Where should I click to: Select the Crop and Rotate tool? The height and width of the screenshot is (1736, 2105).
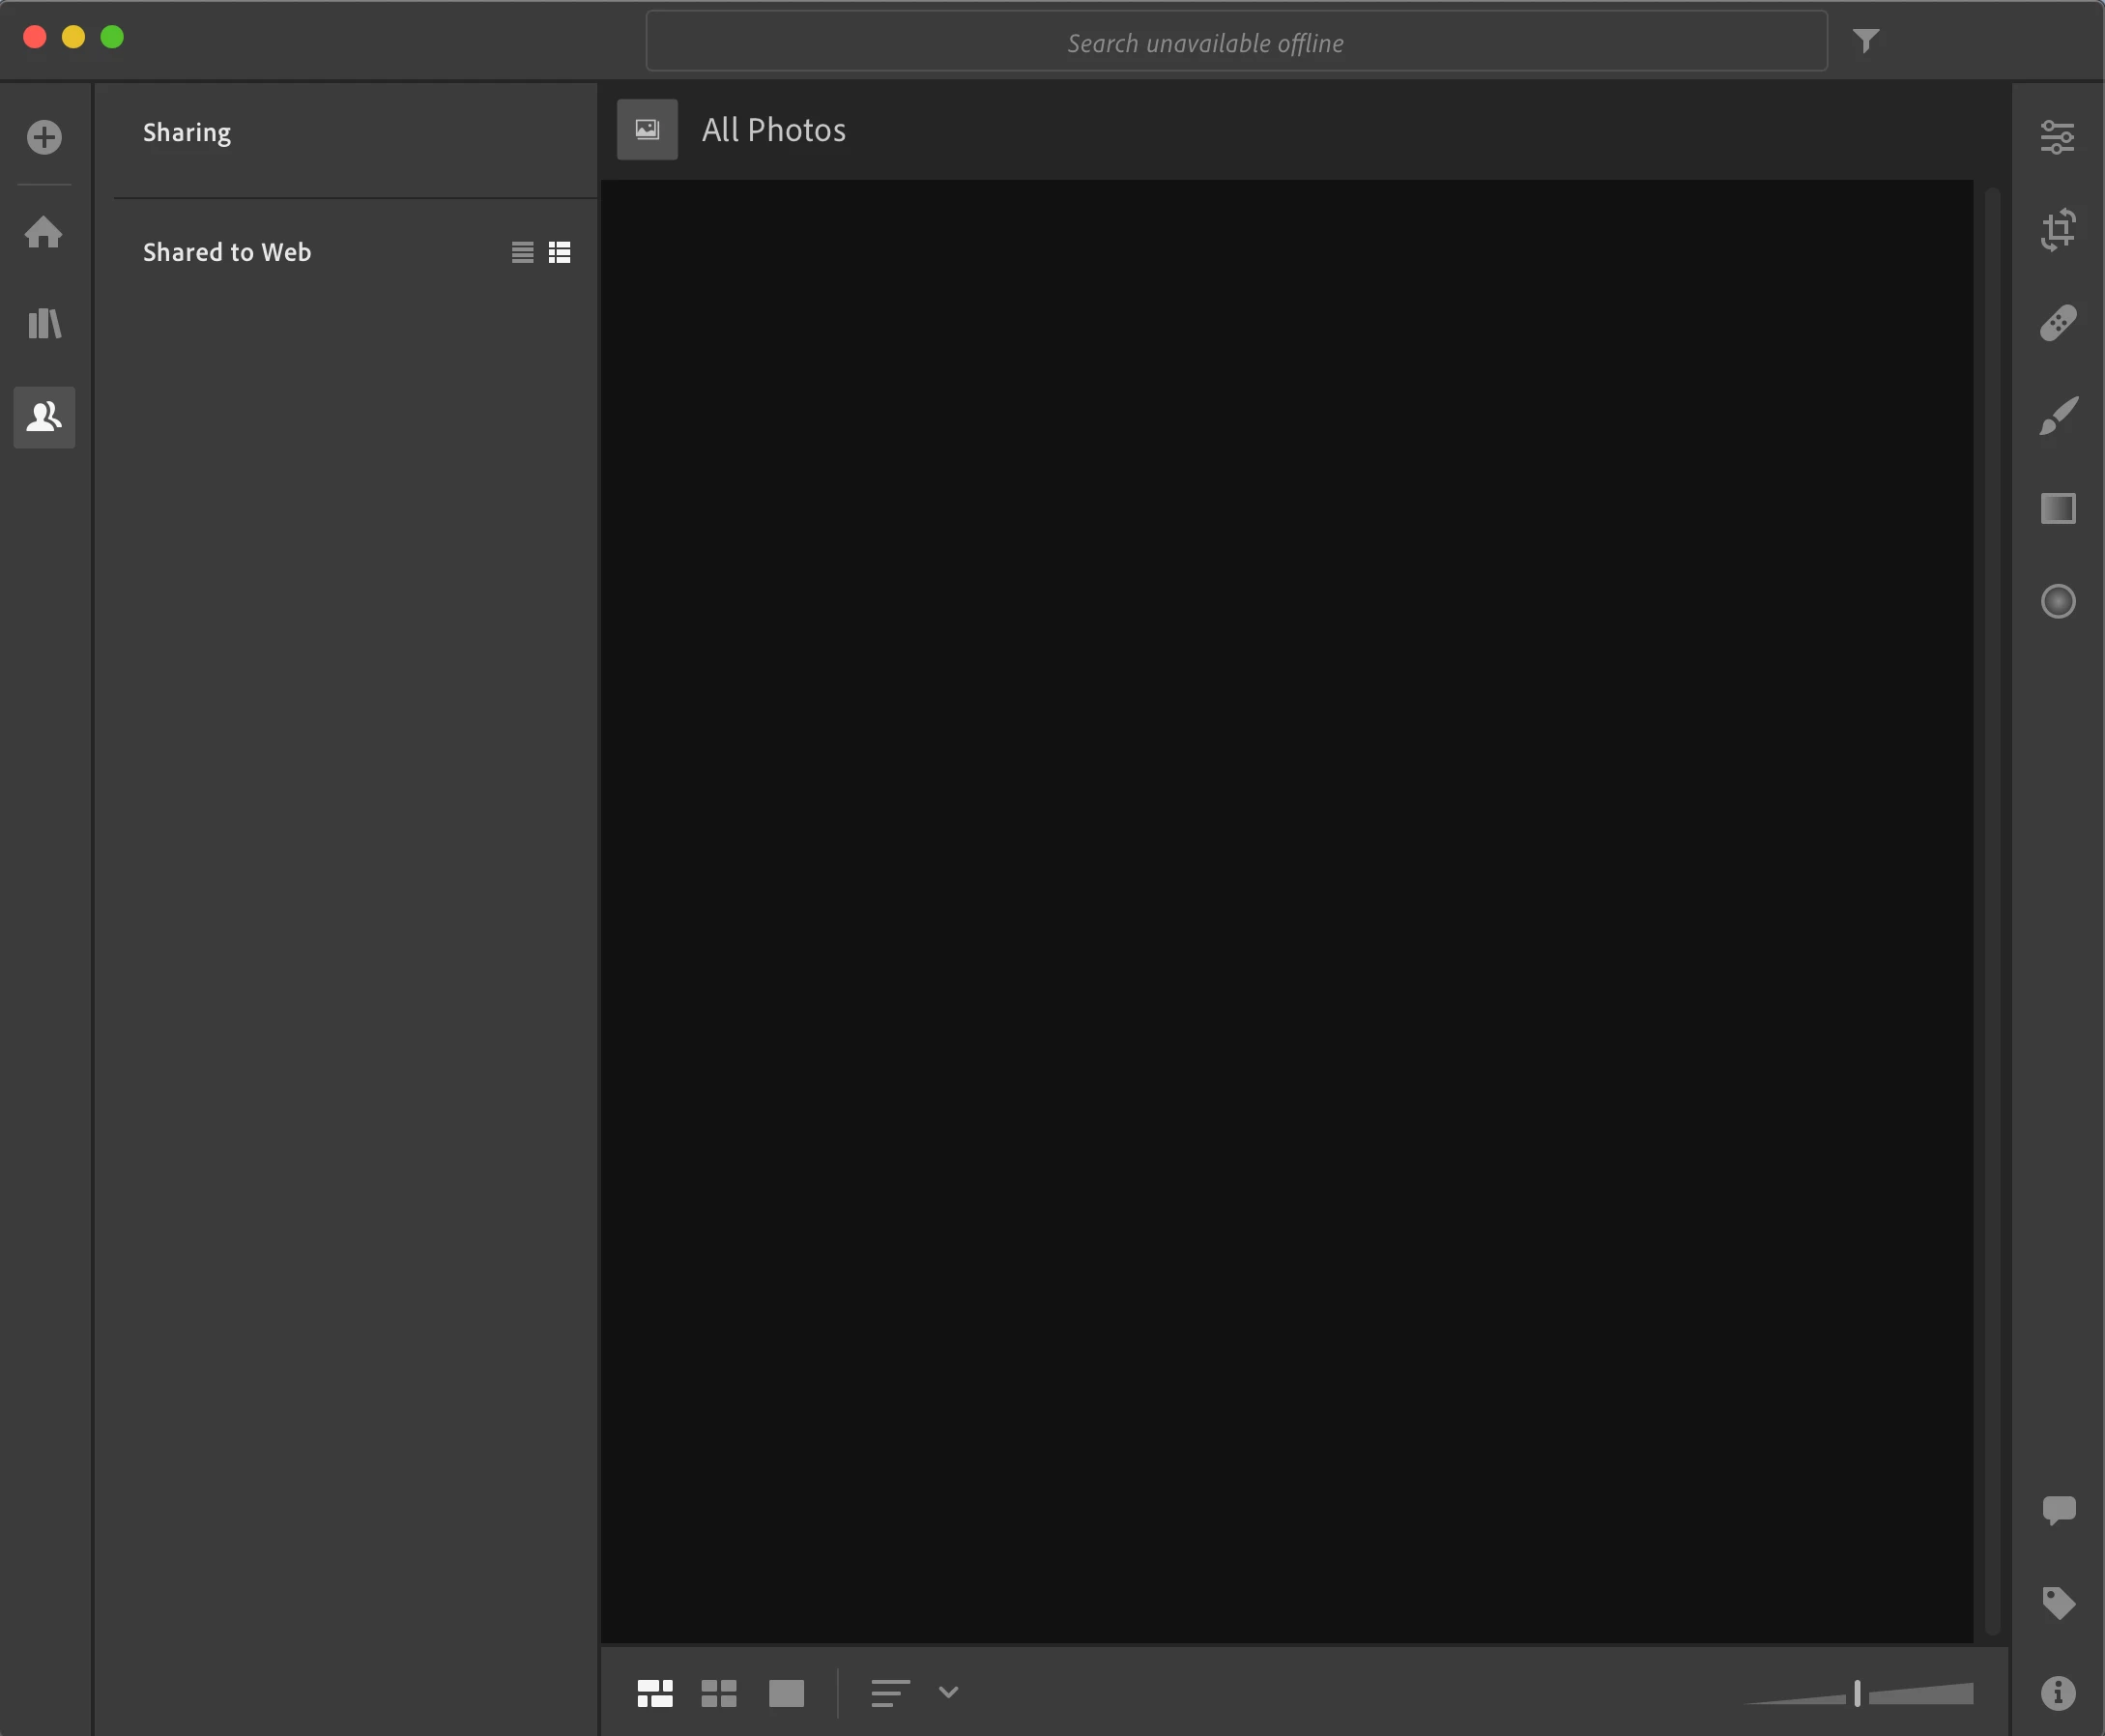2057,230
